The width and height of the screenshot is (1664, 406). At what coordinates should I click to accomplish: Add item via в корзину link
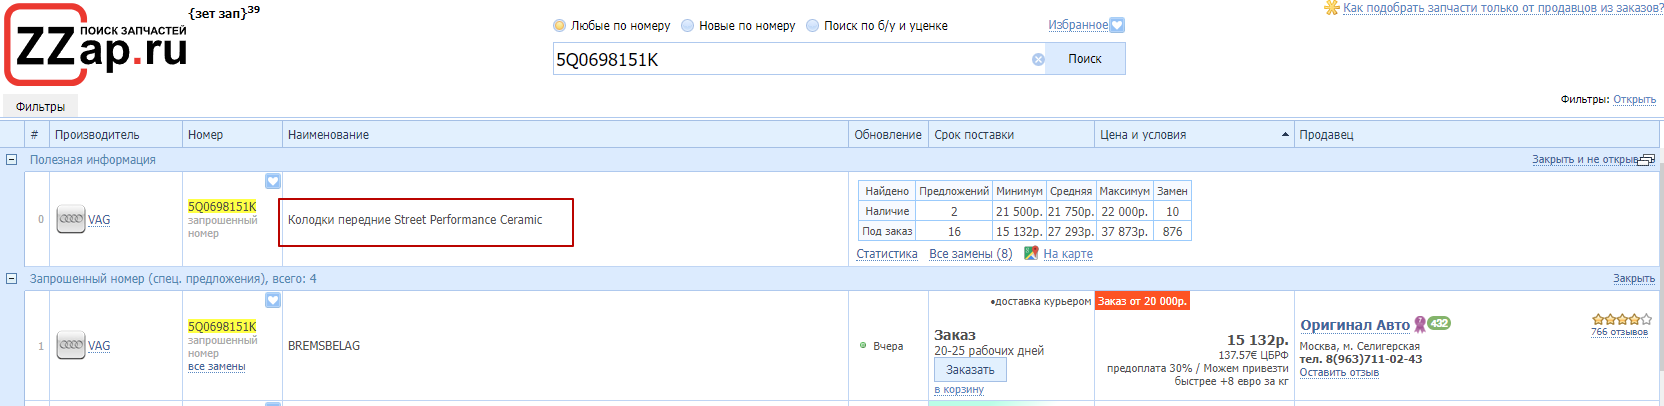959,390
